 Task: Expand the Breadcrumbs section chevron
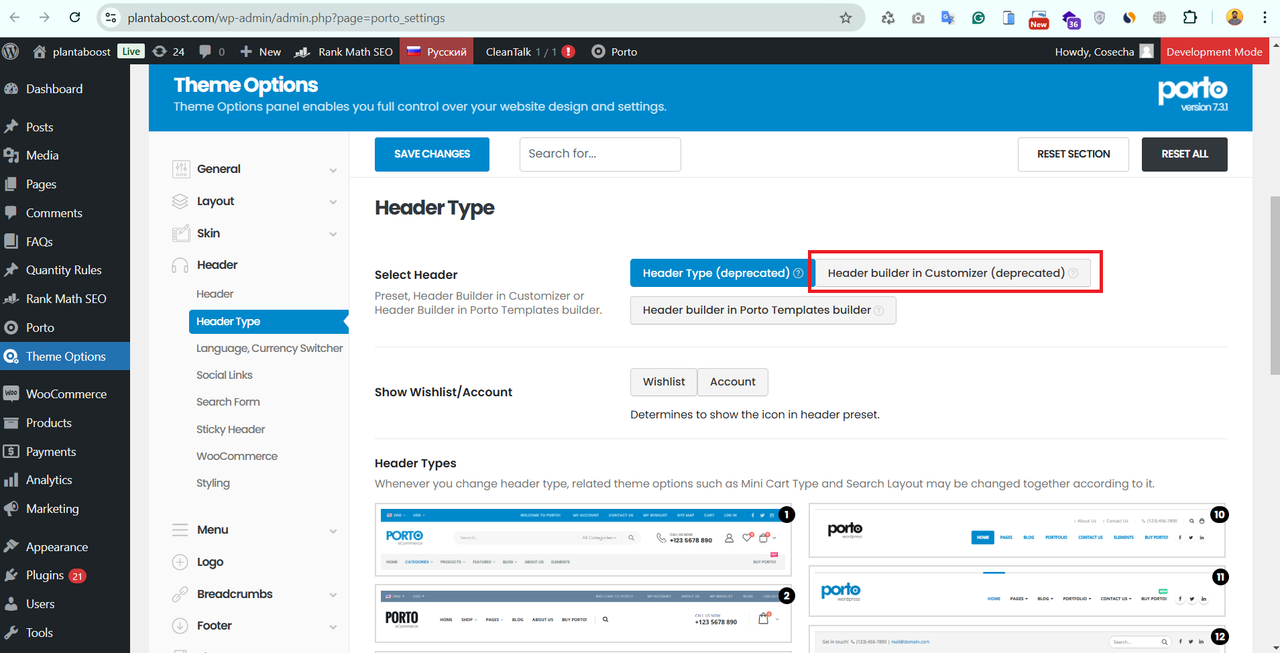333,595
